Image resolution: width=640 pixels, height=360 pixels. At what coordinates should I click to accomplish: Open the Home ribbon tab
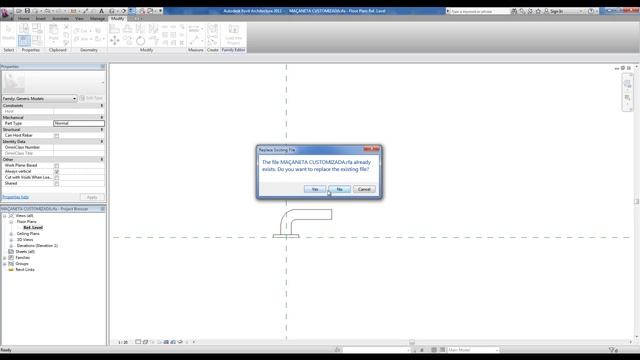(x=24, y=19)
